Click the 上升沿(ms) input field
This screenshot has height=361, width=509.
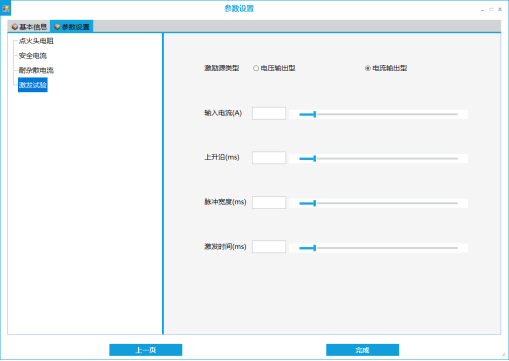(269, 158)
